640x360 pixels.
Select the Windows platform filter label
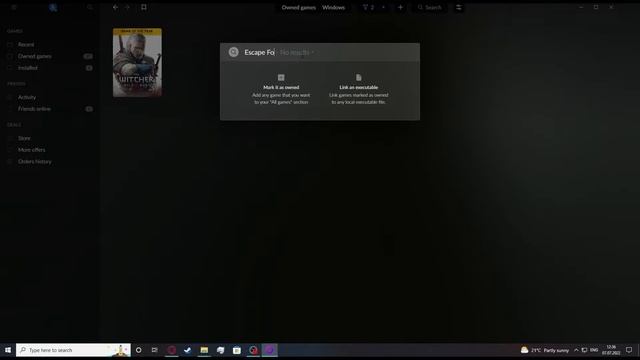[333, 7]
